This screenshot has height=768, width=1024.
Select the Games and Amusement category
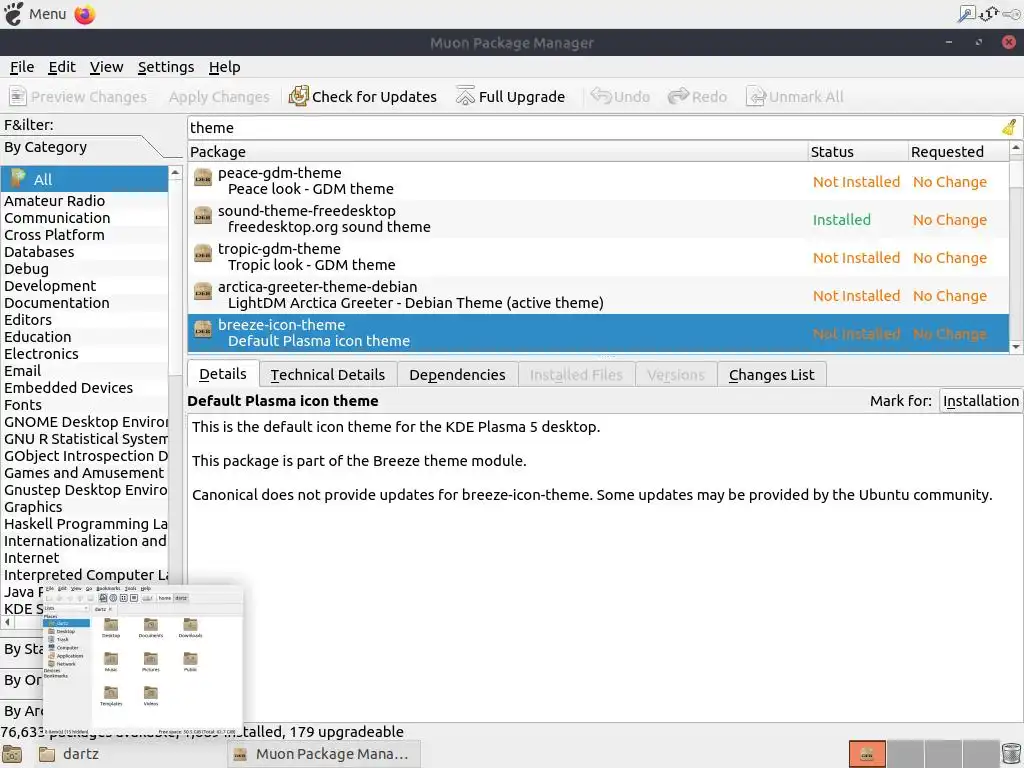84,473
